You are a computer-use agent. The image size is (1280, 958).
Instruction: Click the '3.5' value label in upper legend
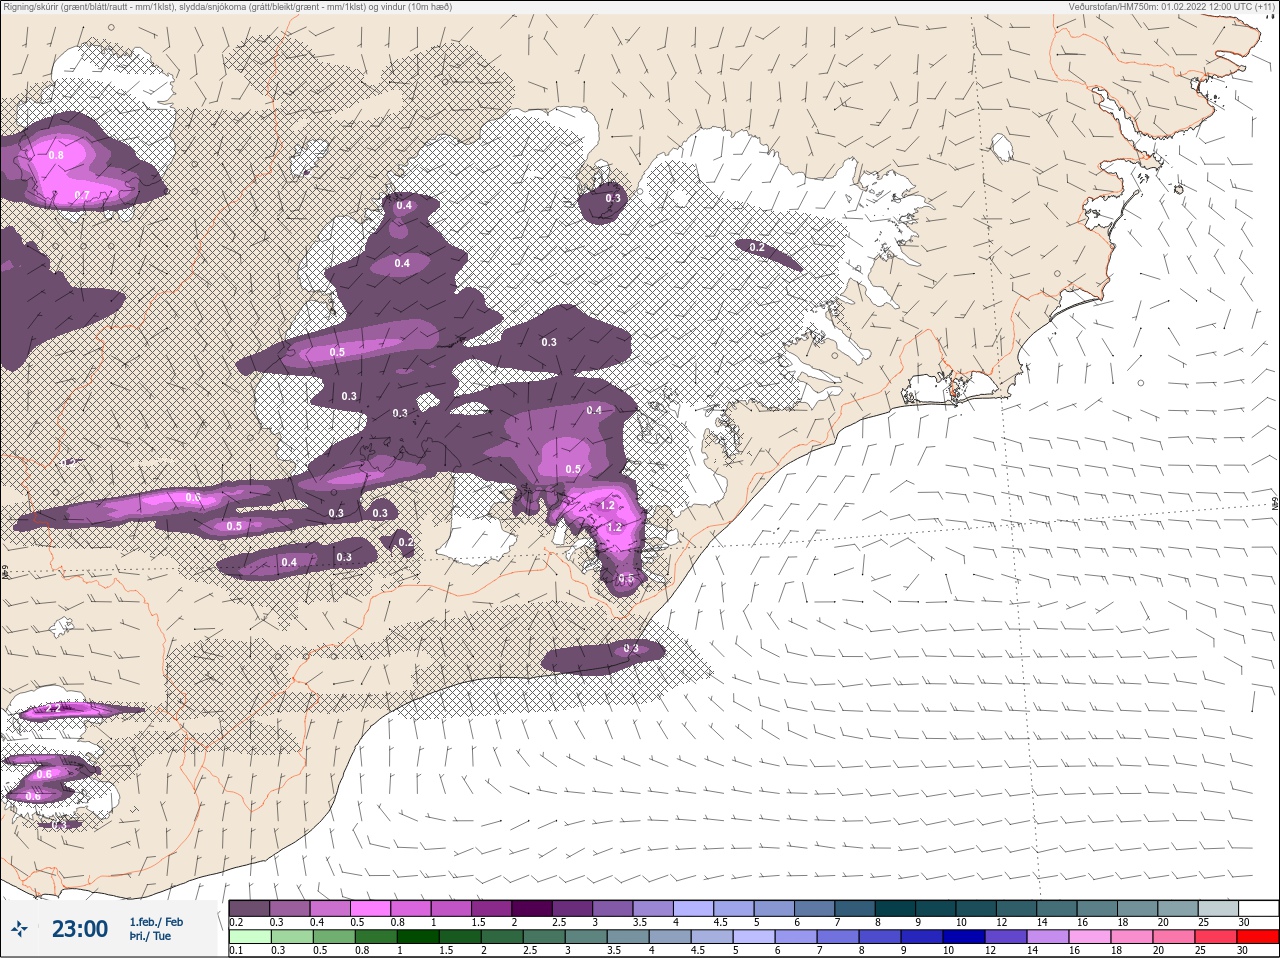(639, 922)
